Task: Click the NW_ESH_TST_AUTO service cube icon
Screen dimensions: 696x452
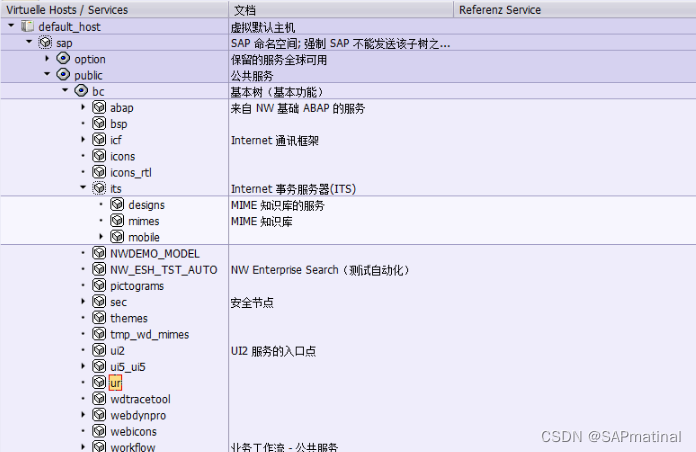Action: click(x=99, y=269)
